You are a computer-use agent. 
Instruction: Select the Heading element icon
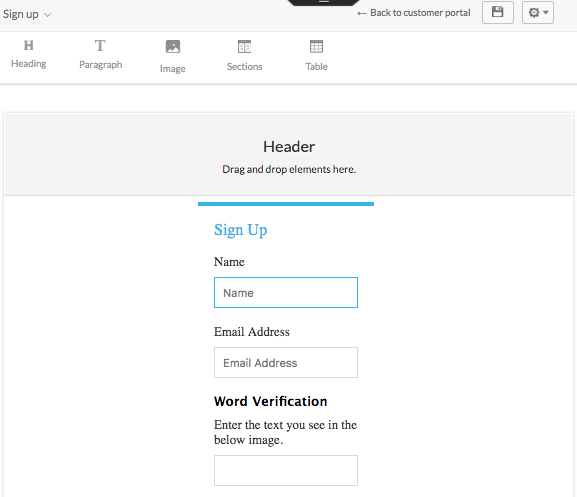click(x=29, y=45)
